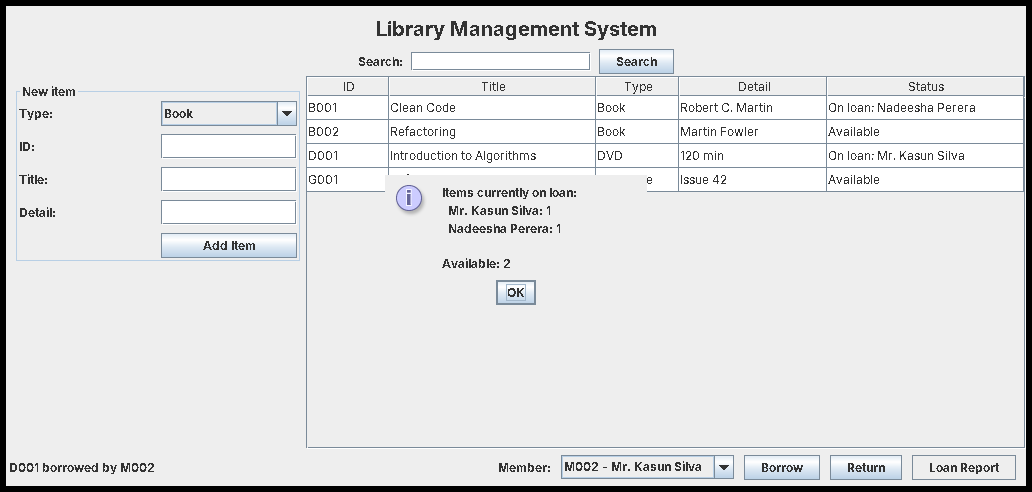Select the On loan: Nadeesha Perera status cell

click(925, 108)
